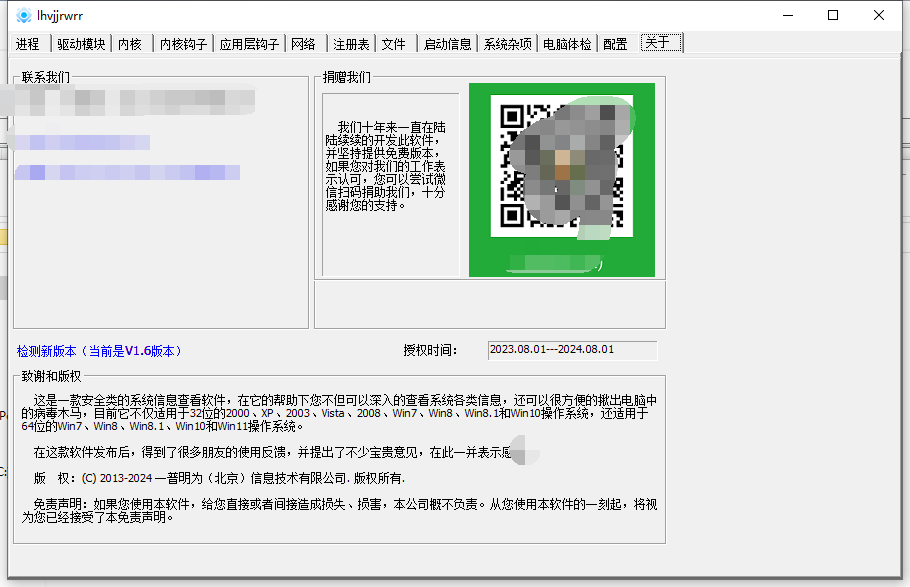Close the lhvjjrwrr window
This screenshot has height=587, width=910.
point(879,16)
